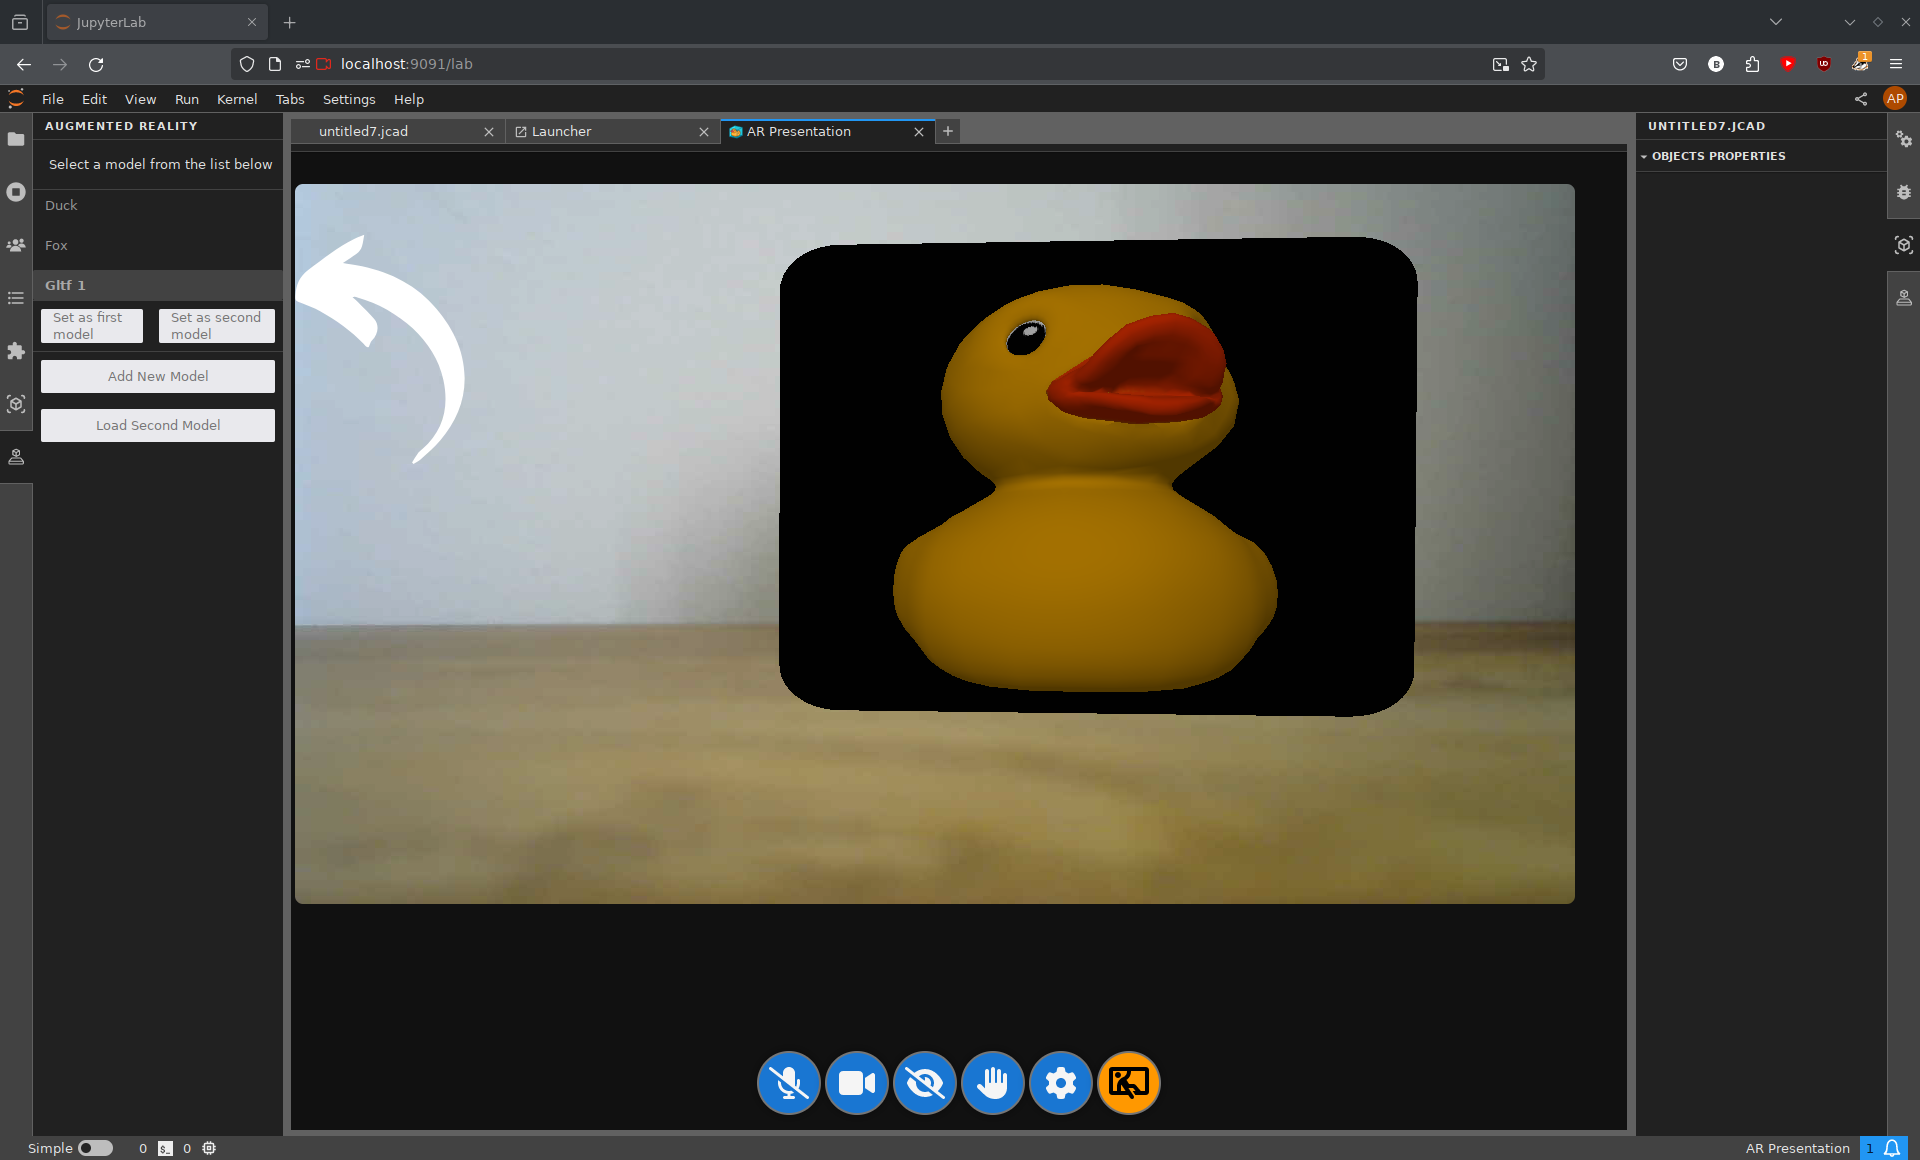
Task: Click the orange screen share button
Action: 1128,1083
